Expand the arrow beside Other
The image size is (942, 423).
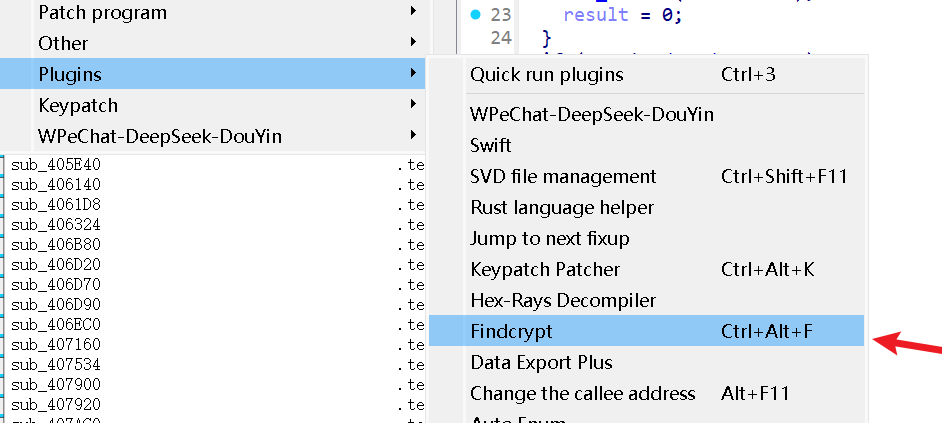tap(413, 42)
